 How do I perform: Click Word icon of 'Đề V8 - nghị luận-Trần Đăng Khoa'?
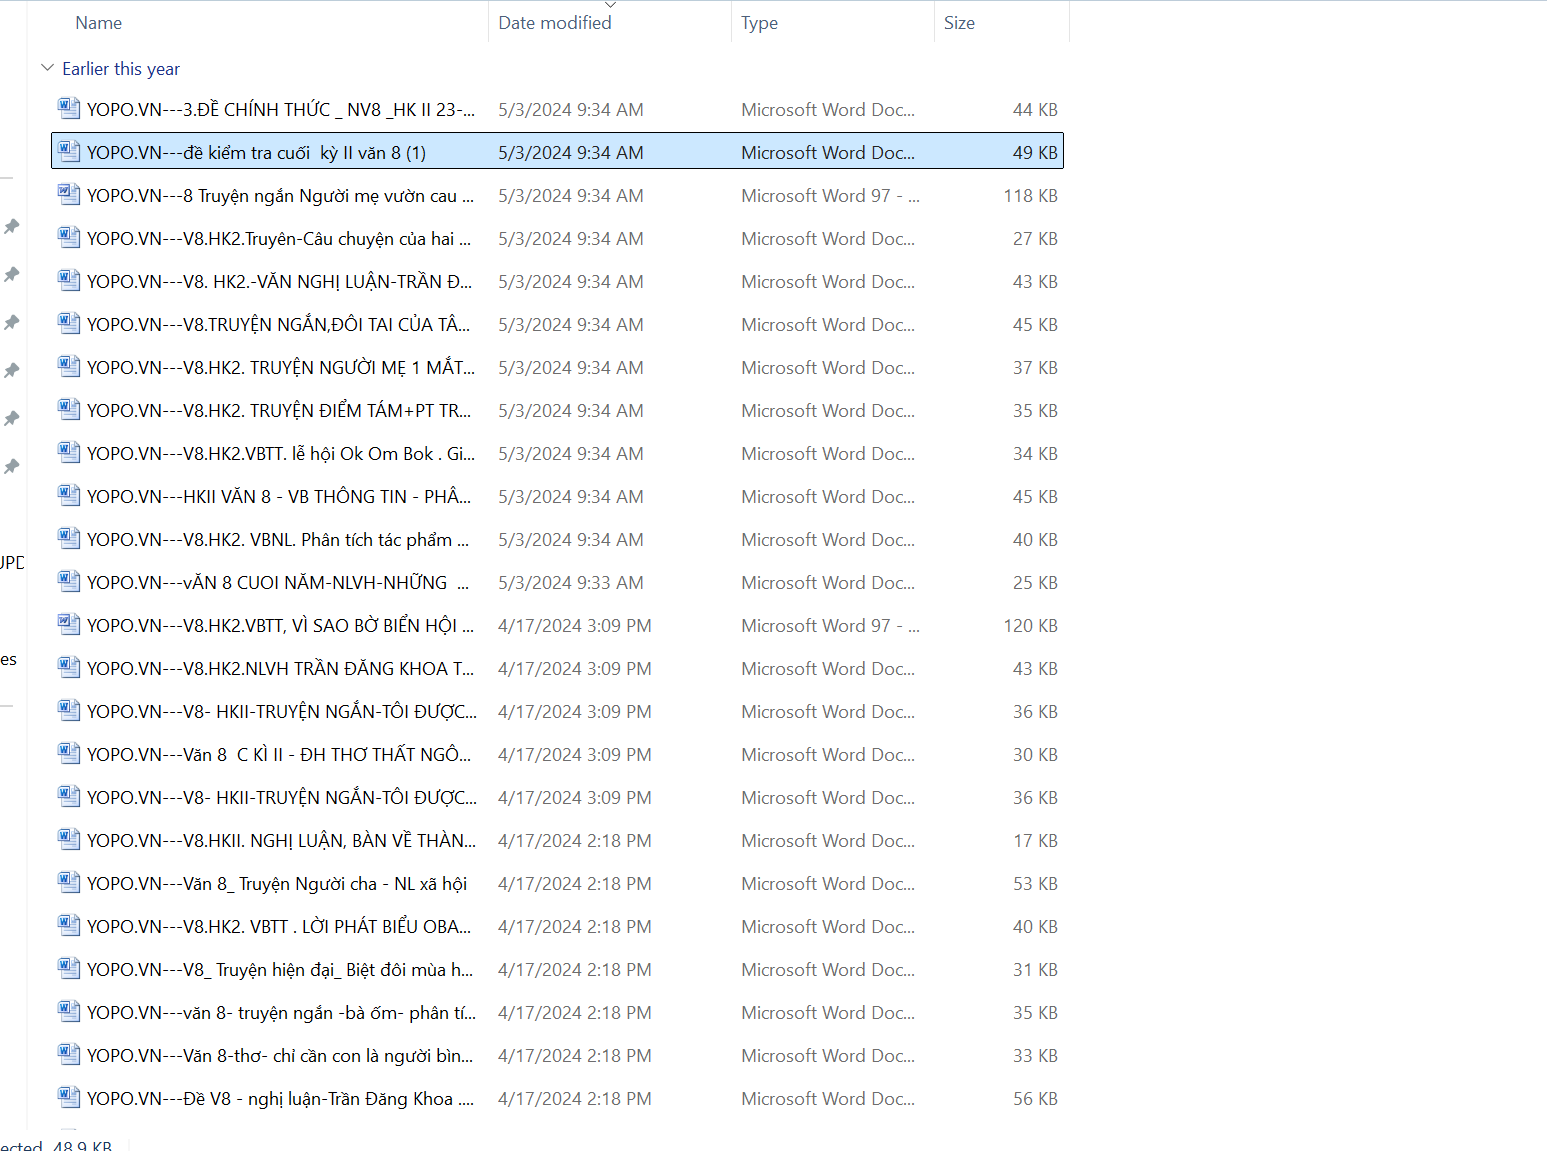[x=69, y=1097]
